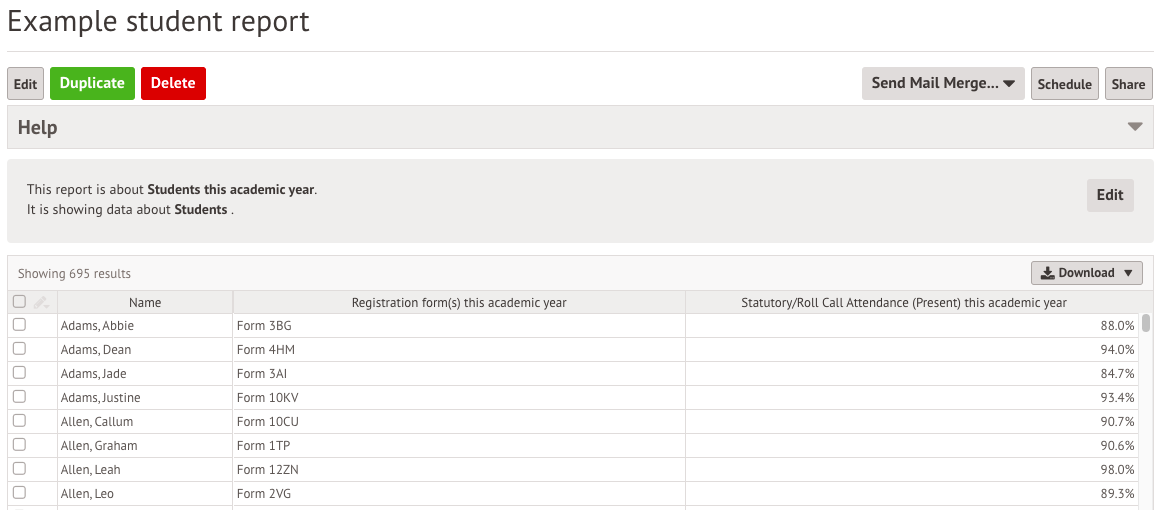Click the pencil edit icon in table header
Screen dimensions: 1158x510
41,303
